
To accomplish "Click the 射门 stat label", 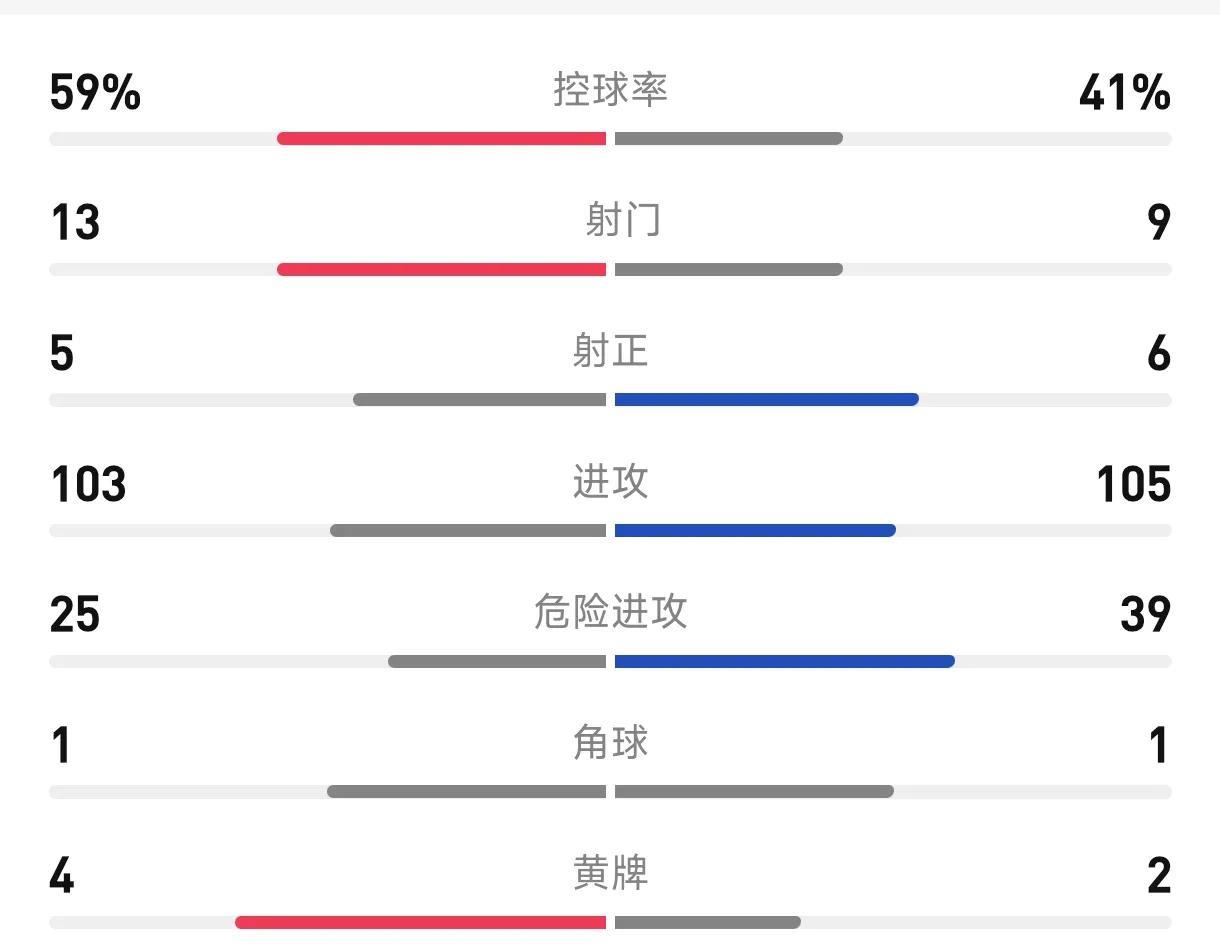I will [x=623, y=220].
